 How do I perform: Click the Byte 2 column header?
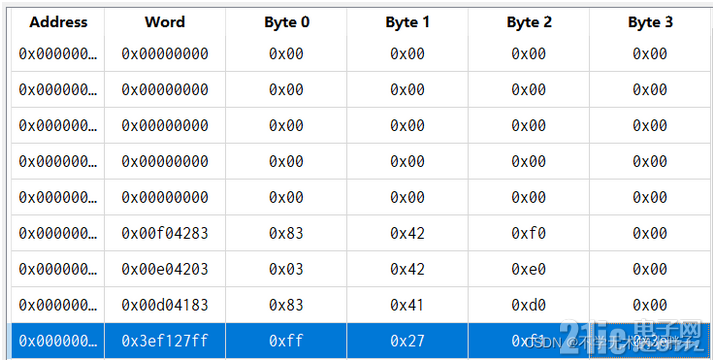click(x=529, y=22)
